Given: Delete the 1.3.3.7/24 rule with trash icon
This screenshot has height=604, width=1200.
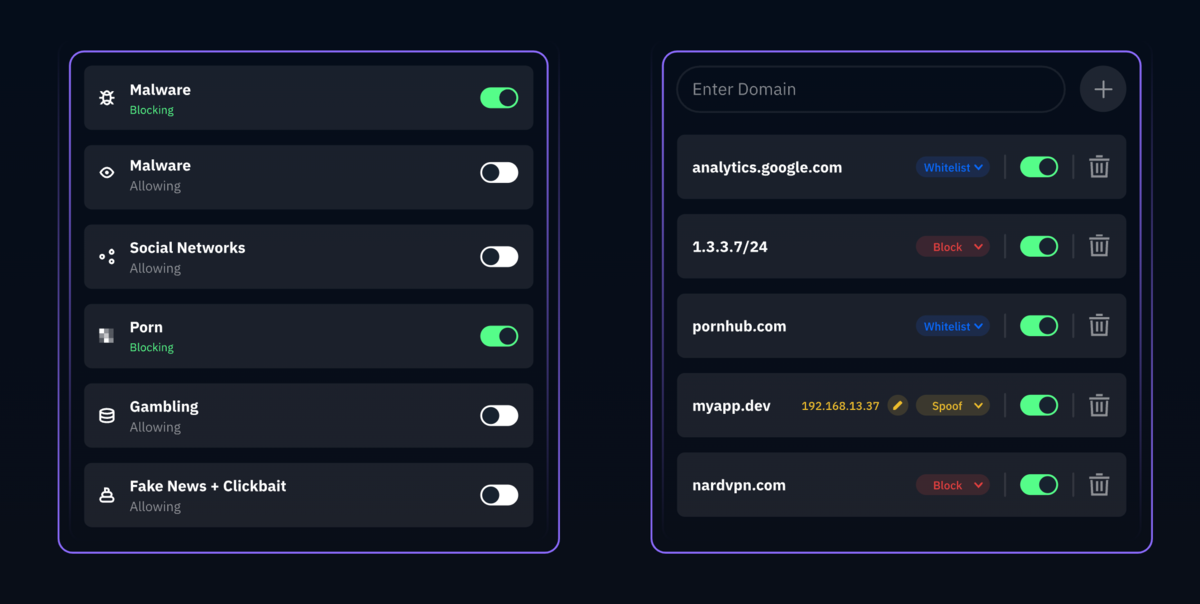Looking at the screenshot, I should (x=1099, y=246).
